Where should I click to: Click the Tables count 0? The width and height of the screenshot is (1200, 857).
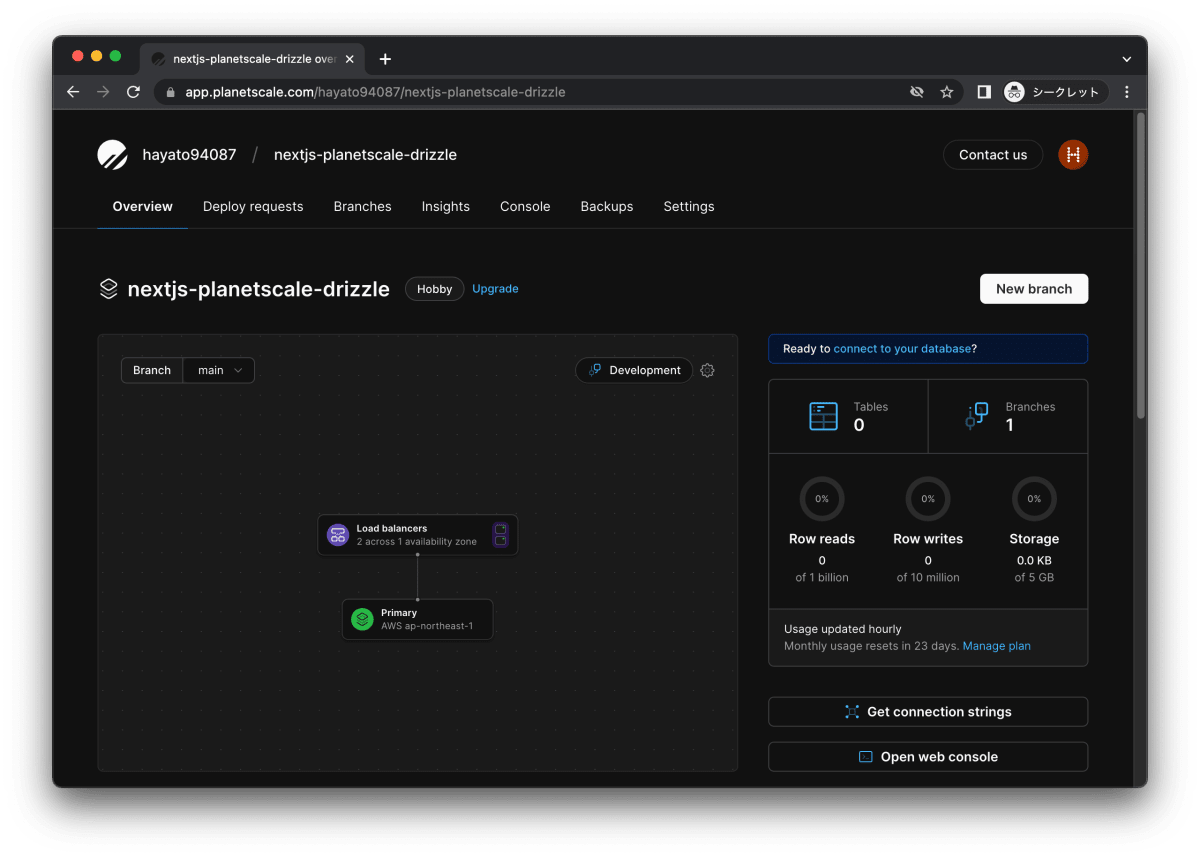(x=859, y=425)
